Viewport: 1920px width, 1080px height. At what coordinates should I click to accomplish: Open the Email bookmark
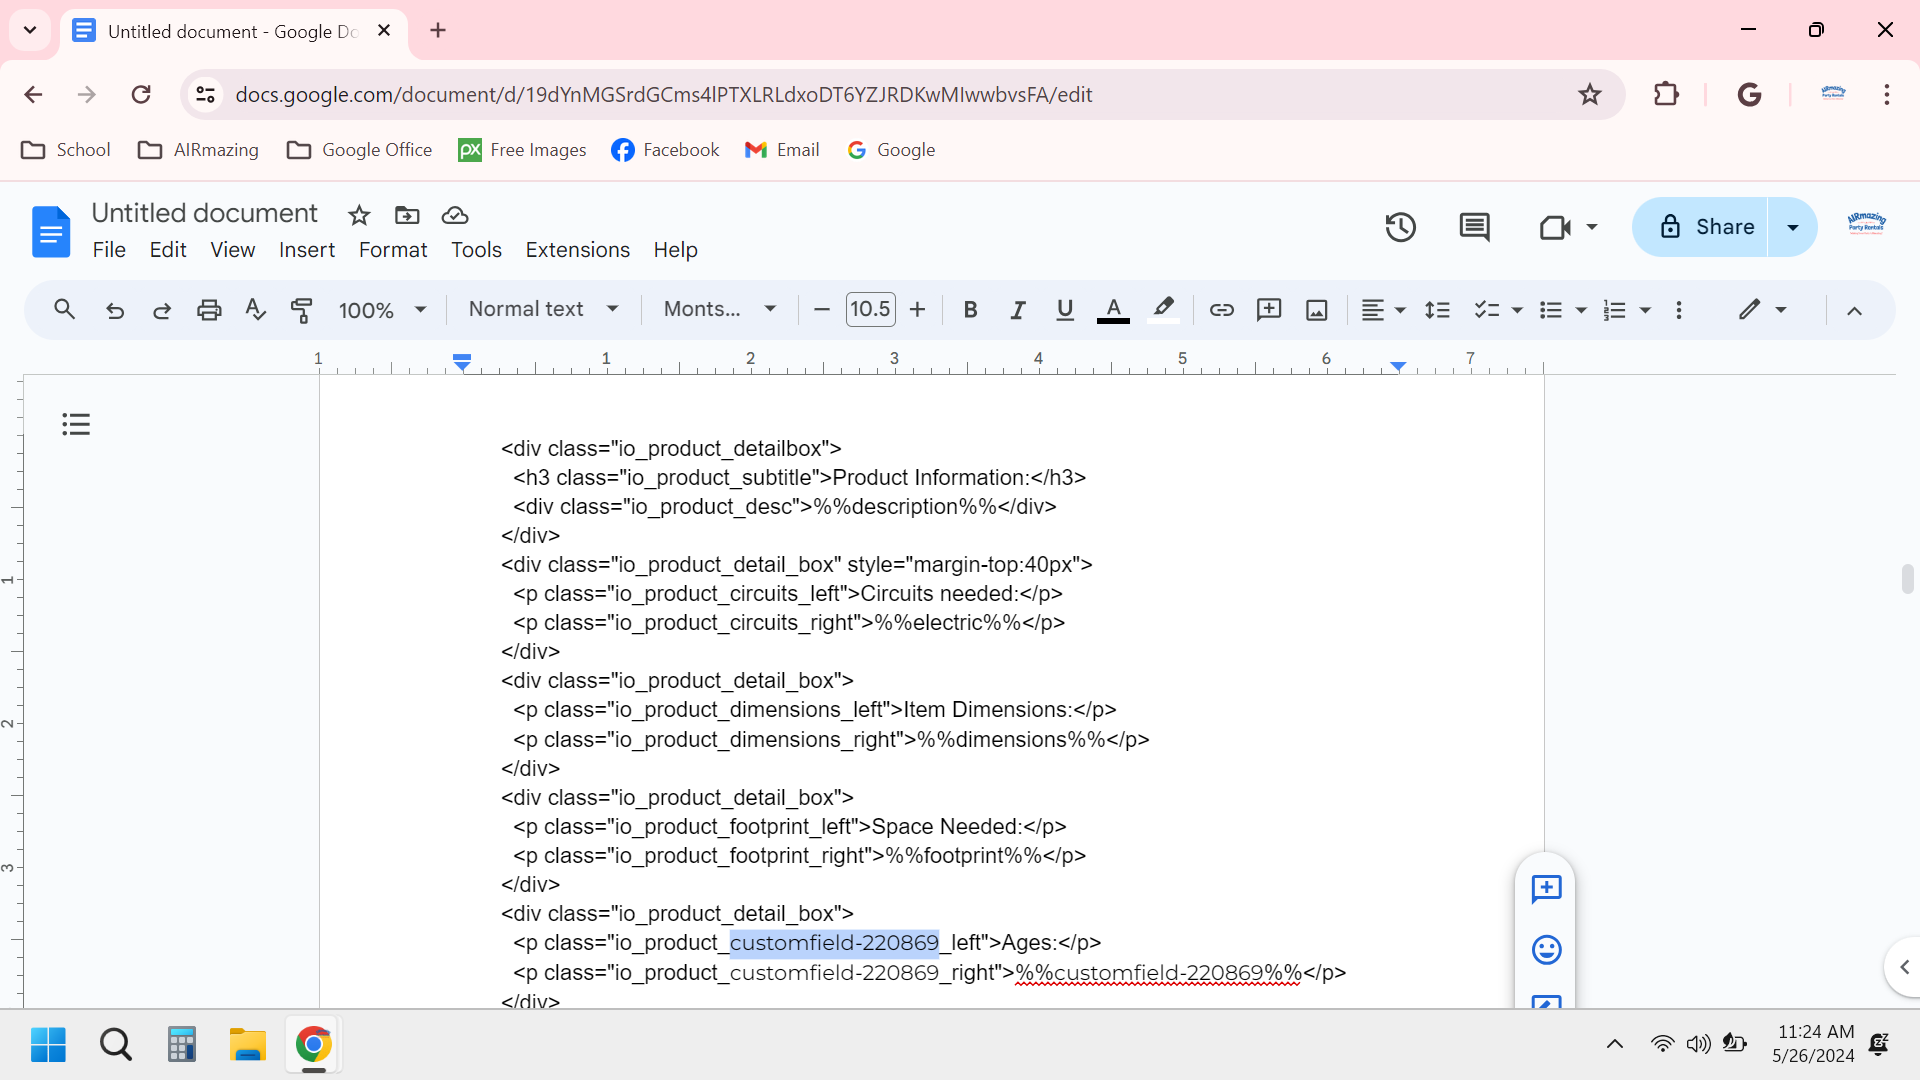782,150
